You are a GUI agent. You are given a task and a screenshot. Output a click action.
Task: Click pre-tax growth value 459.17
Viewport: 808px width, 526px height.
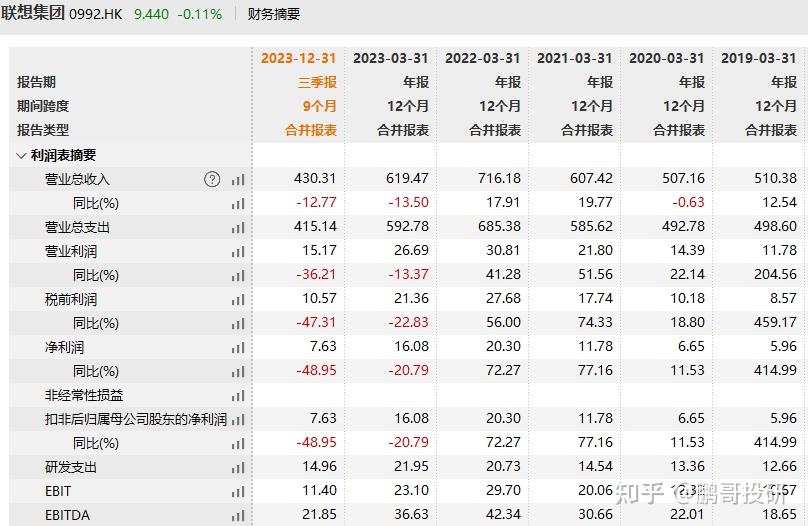coord(776,322)
